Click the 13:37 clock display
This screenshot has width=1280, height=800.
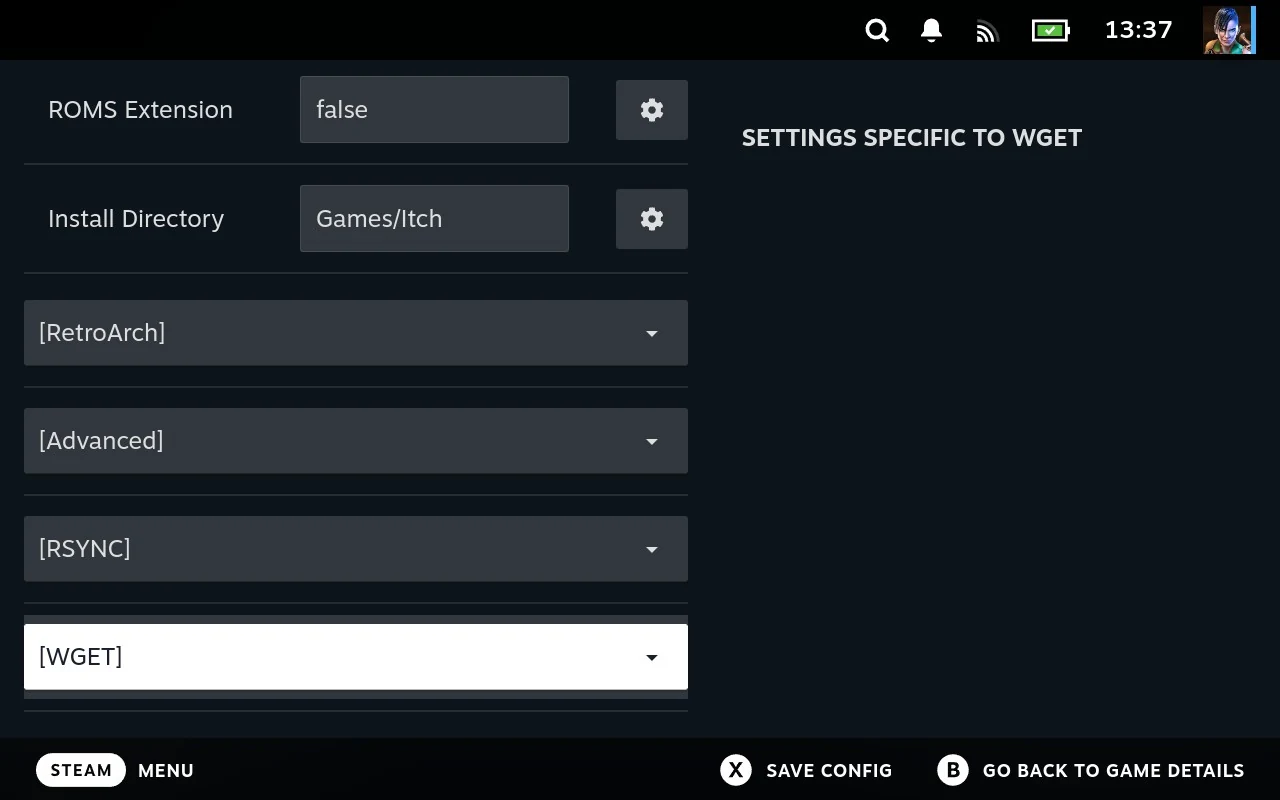click(x=1138, y=30)
